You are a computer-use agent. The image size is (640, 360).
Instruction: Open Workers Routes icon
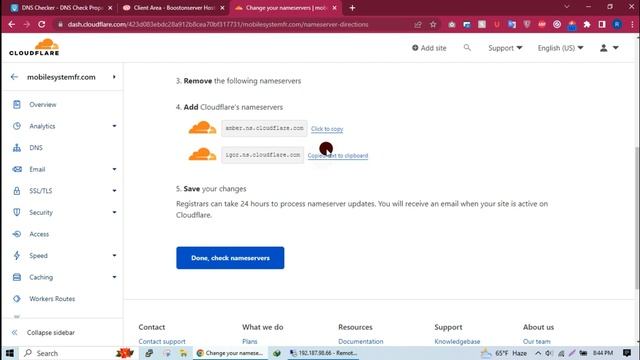click(17, 299)
